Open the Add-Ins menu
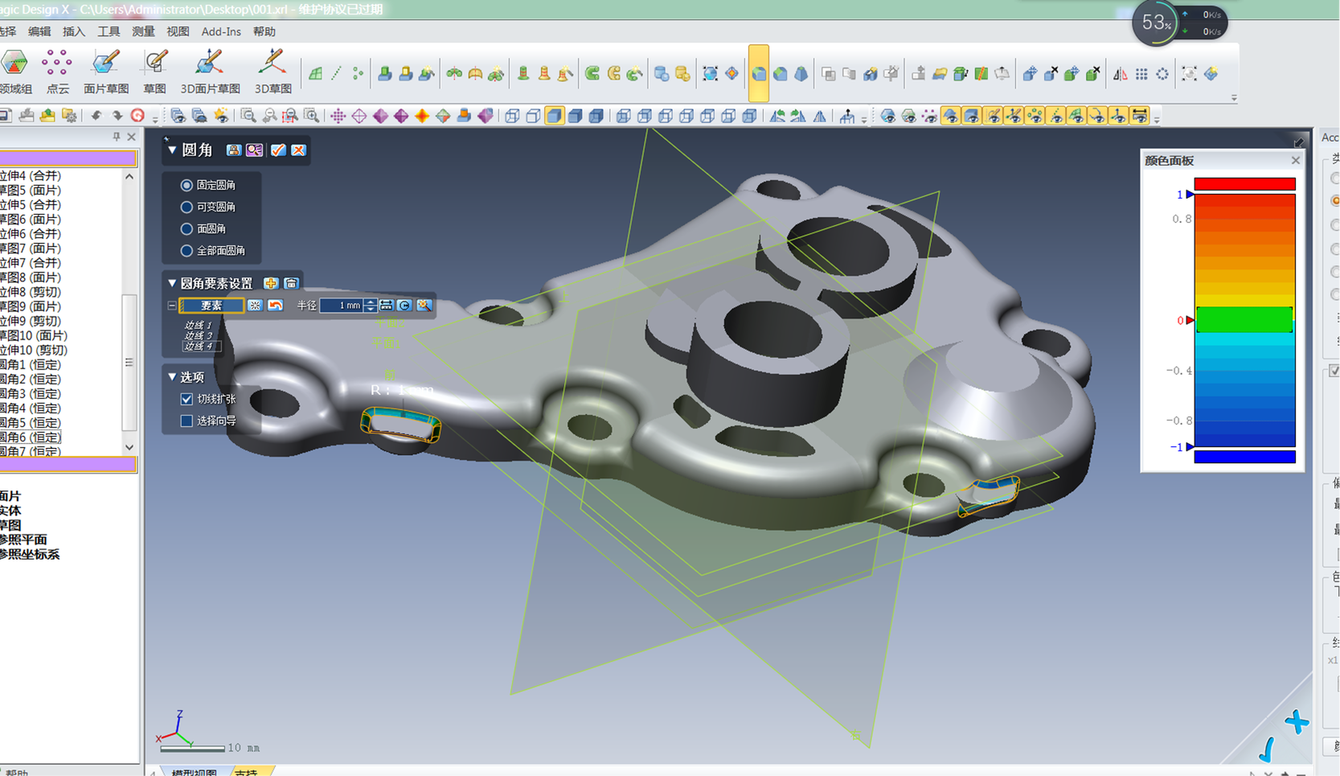This screenshot has width=1340, height=776. [x=221, y=31]
